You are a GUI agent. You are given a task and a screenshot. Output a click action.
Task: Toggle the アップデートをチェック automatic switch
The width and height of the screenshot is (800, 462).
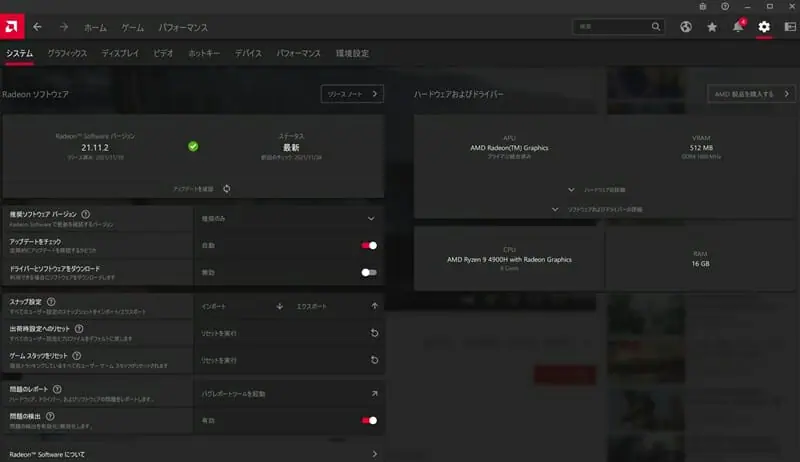click(x=369, y=245)
